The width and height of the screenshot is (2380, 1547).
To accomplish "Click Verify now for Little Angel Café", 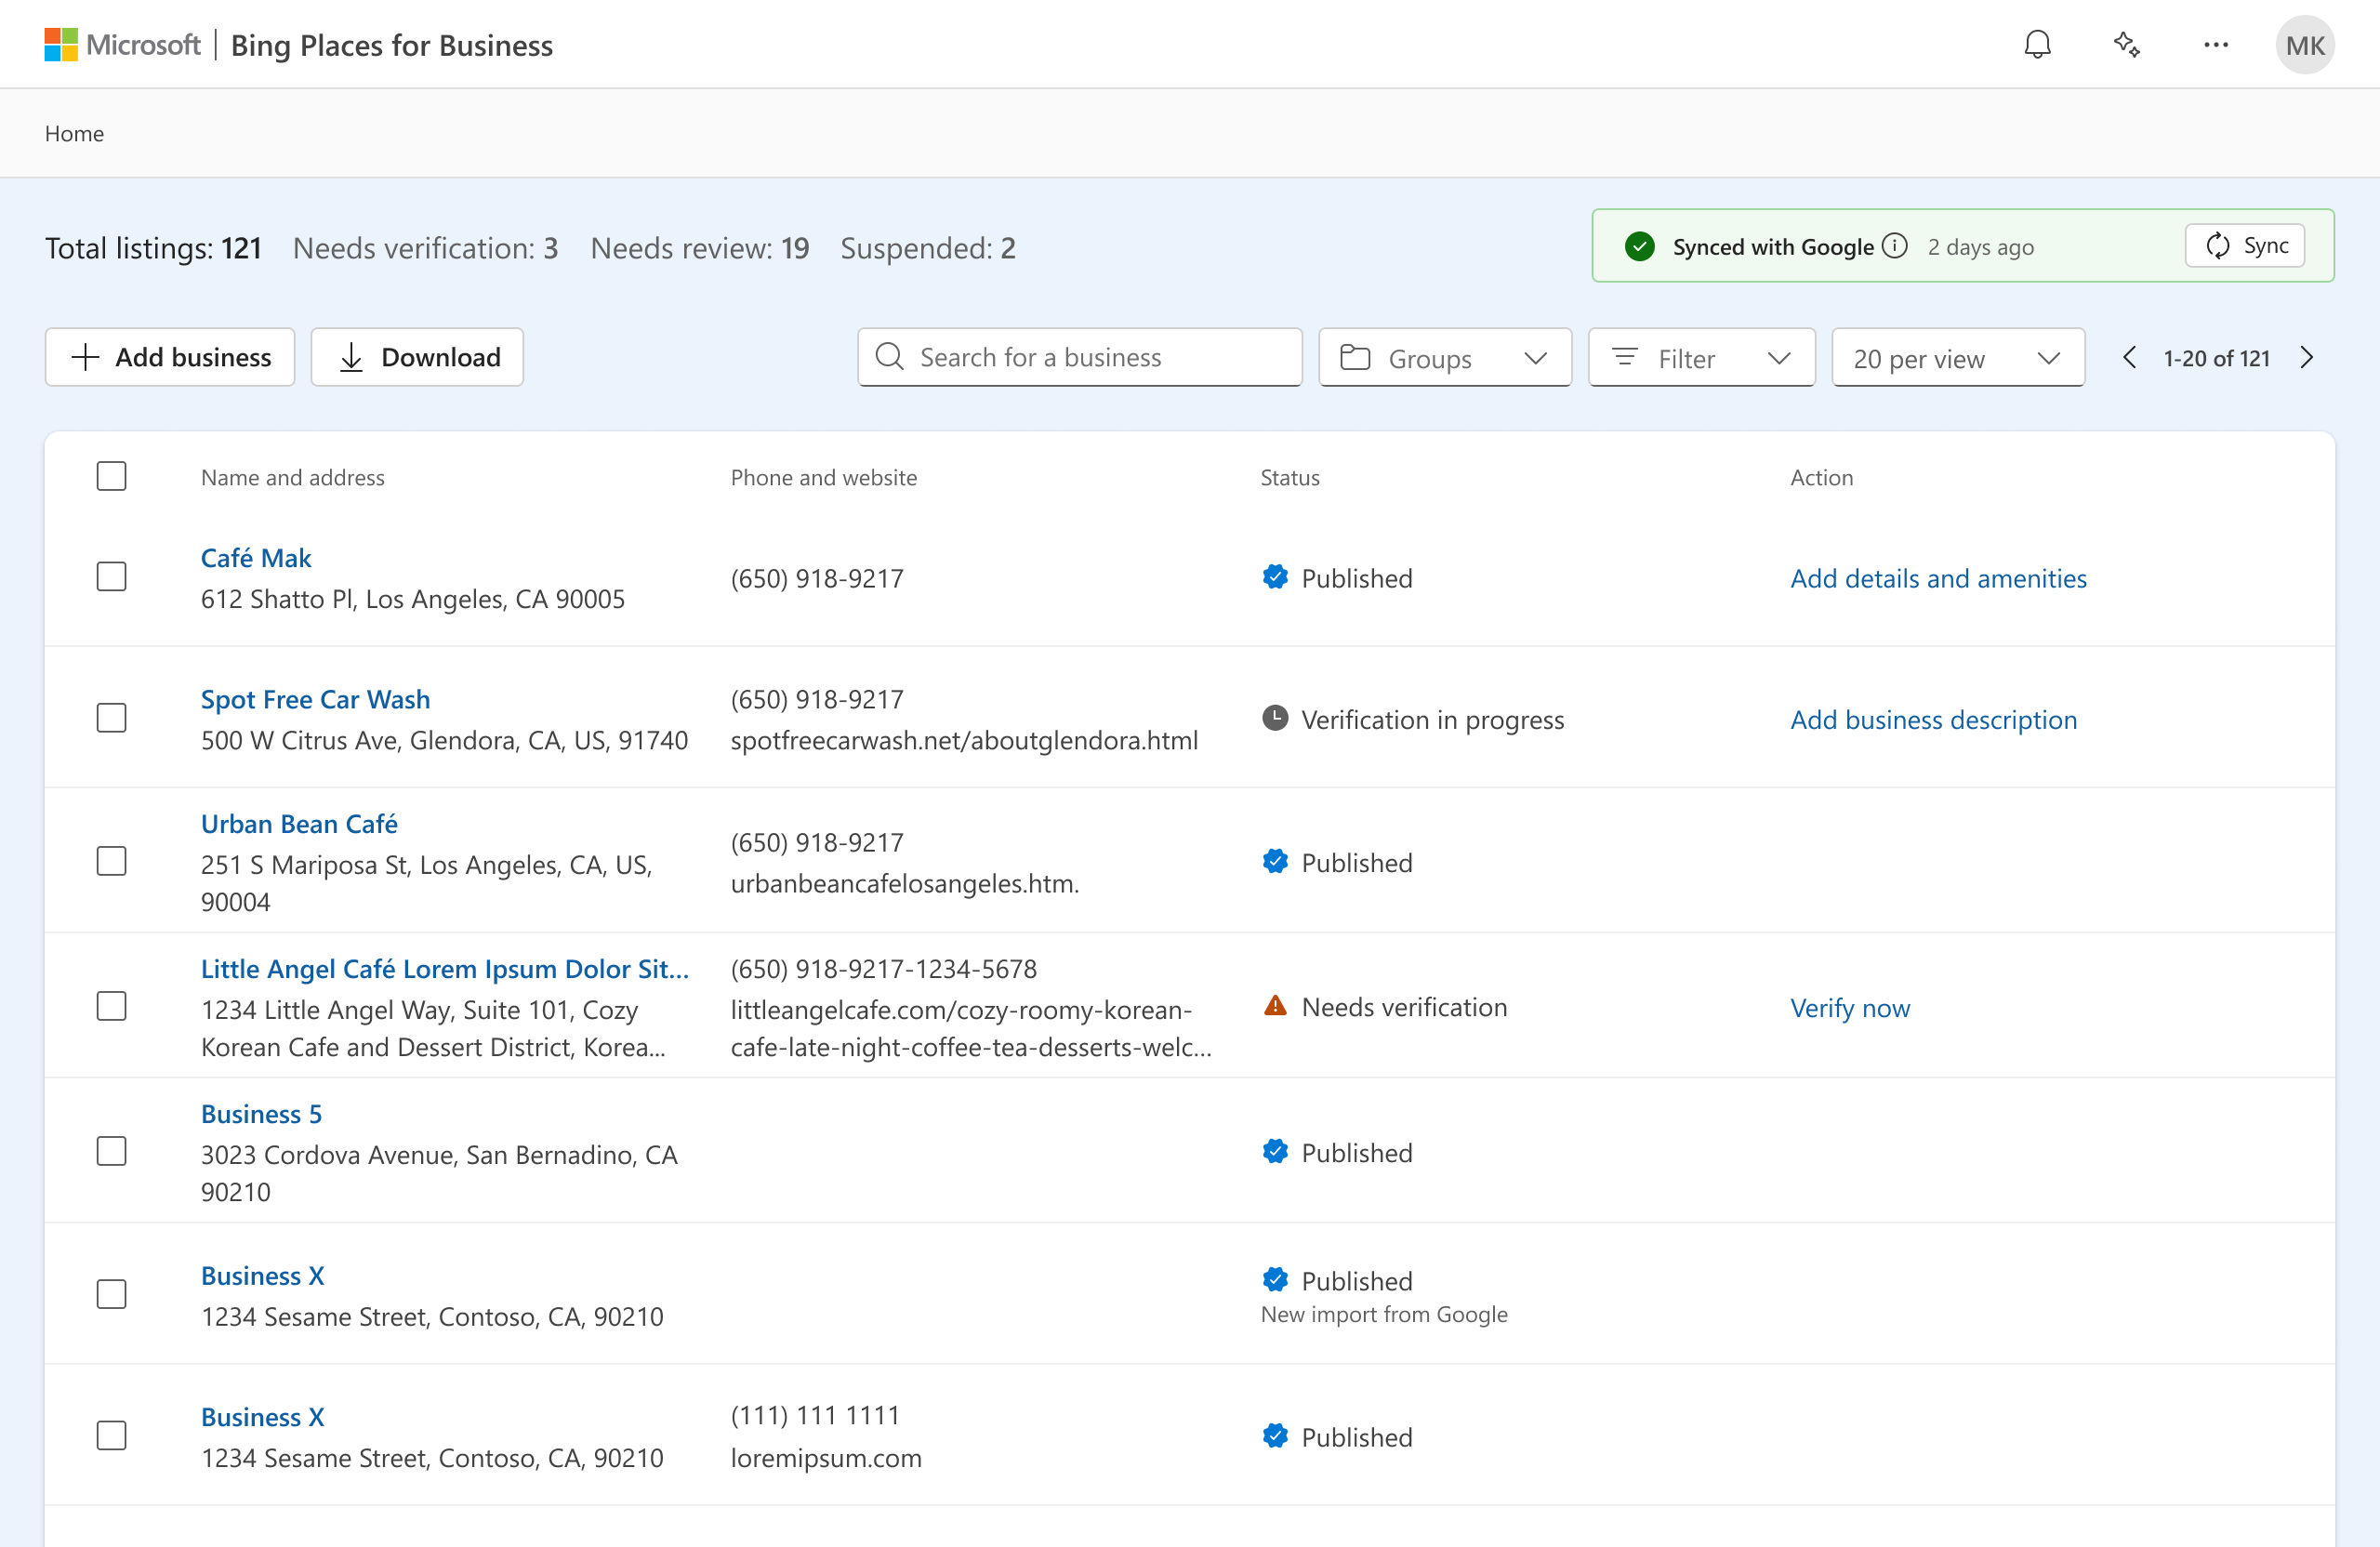I will pos(1849,1007).
